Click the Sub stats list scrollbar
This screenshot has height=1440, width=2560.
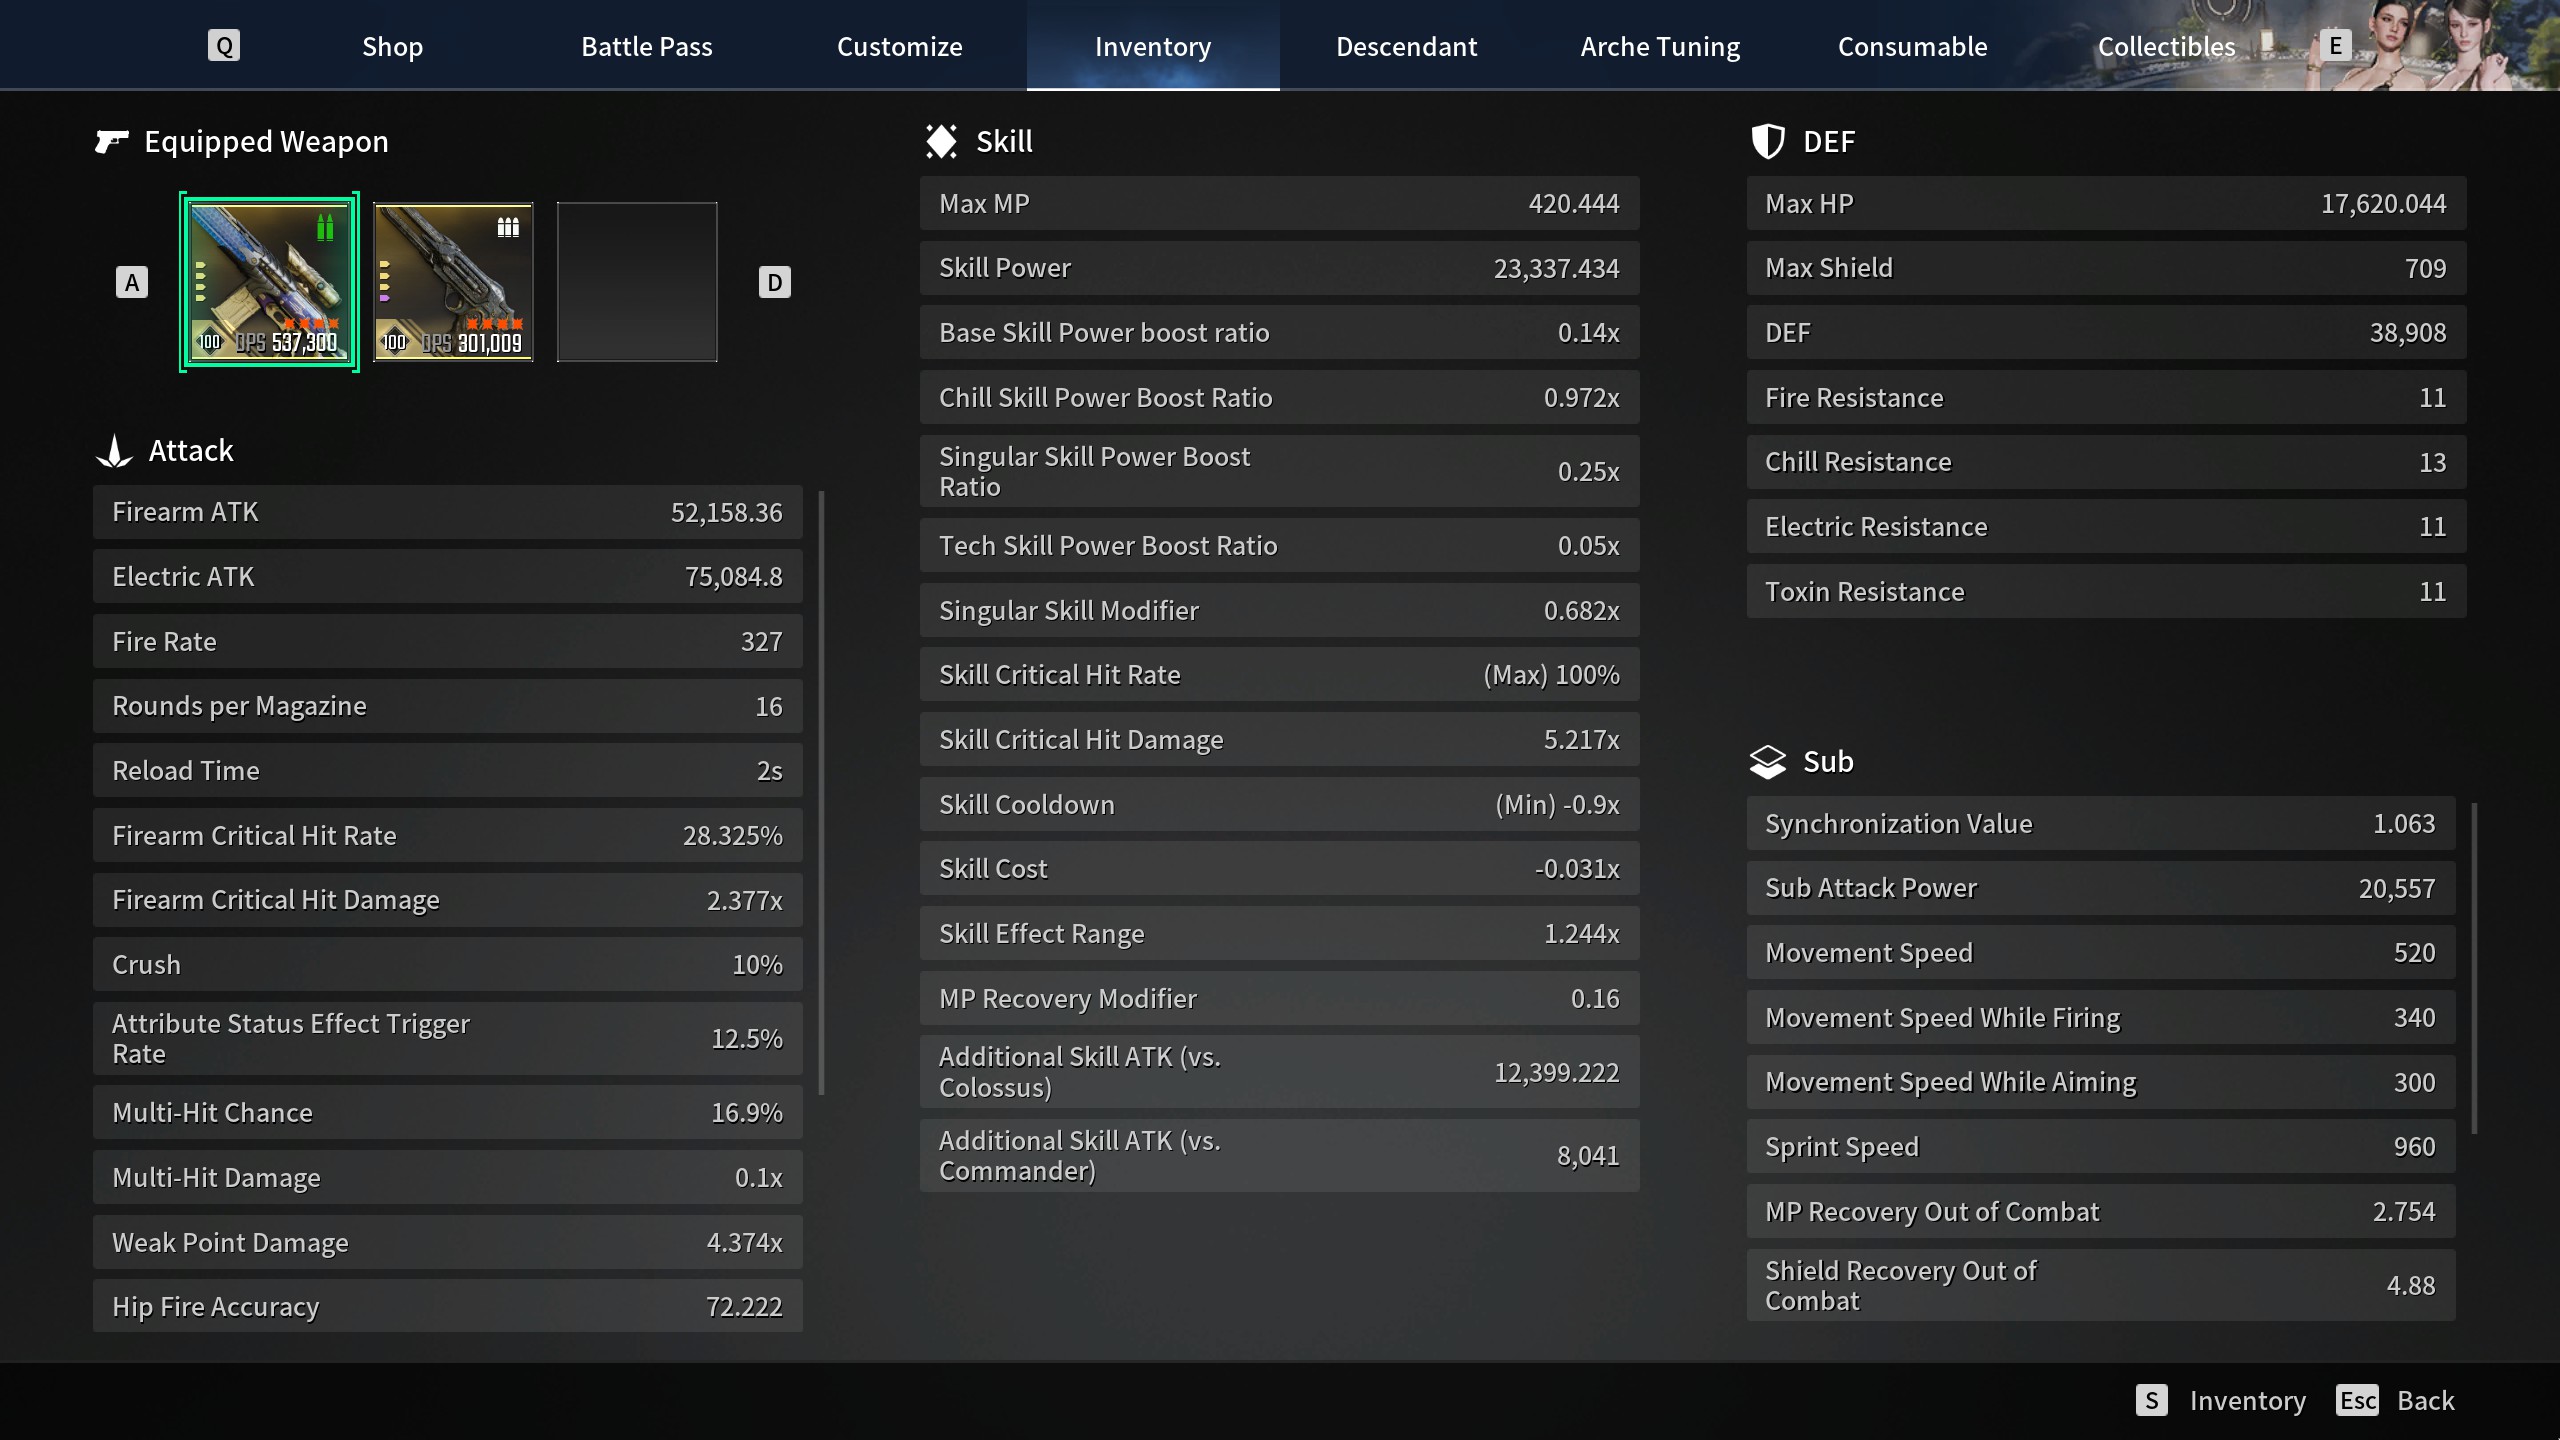point(2474,967)
